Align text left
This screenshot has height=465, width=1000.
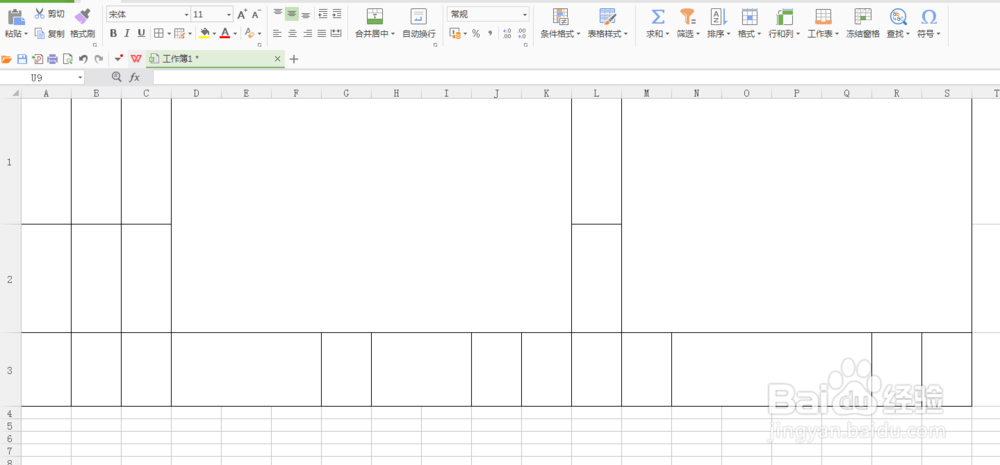(x=277, y=33)
